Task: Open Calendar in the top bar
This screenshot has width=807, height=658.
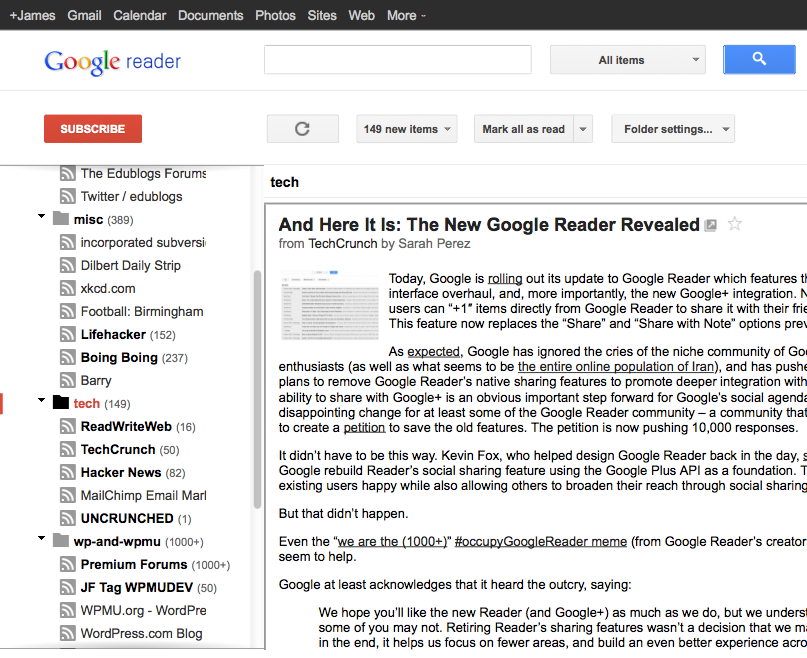Action: click(x=139, y=15)
